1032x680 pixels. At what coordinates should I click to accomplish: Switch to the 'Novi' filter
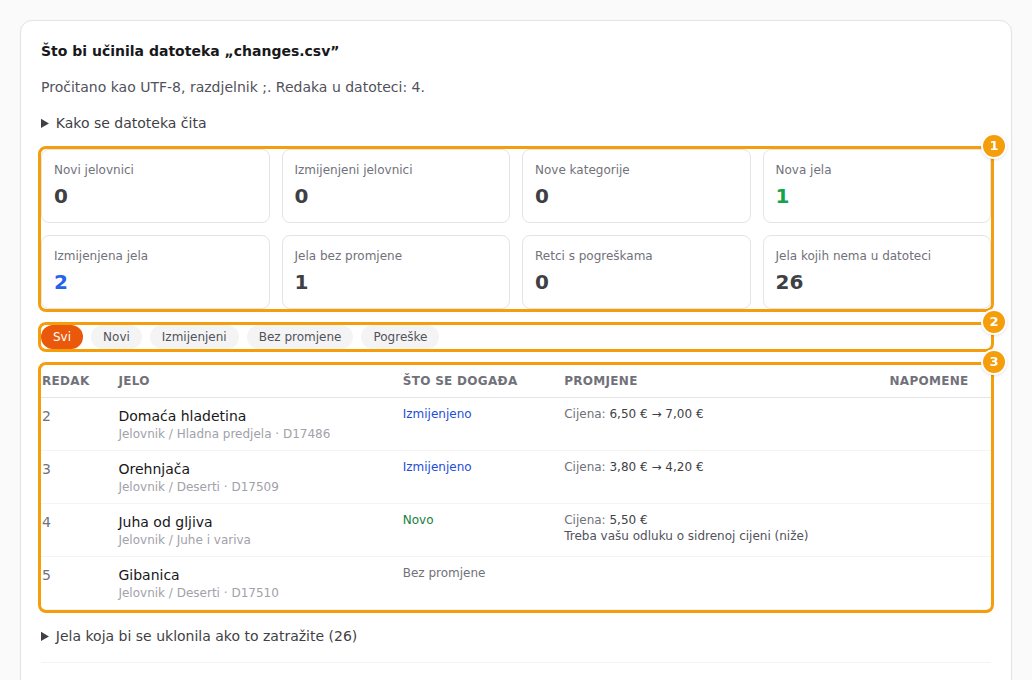[x=116, y=336]
